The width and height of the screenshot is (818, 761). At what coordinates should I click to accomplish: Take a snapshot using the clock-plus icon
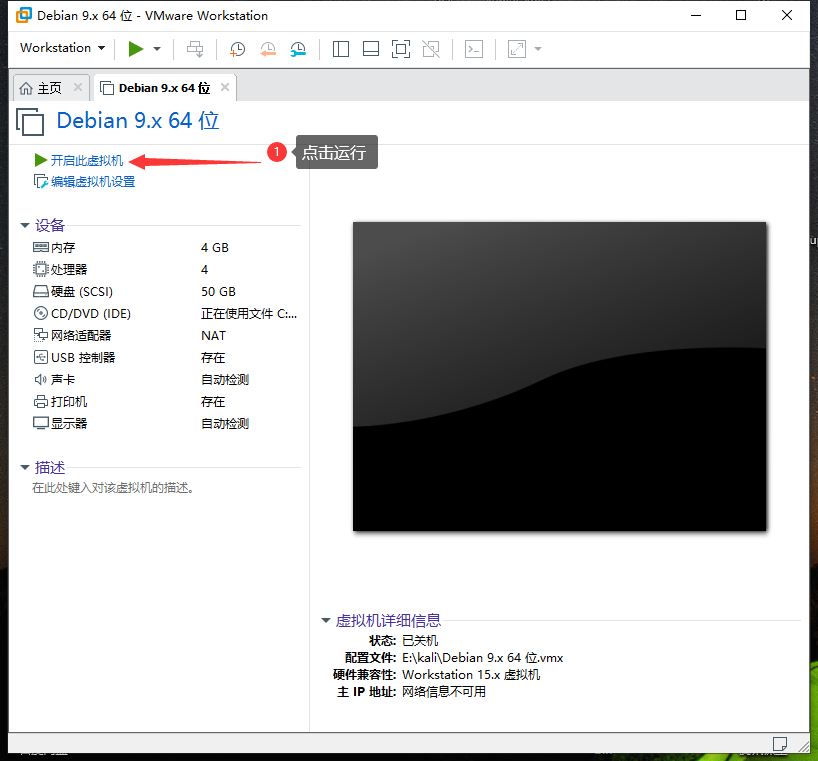pos(237,49)
